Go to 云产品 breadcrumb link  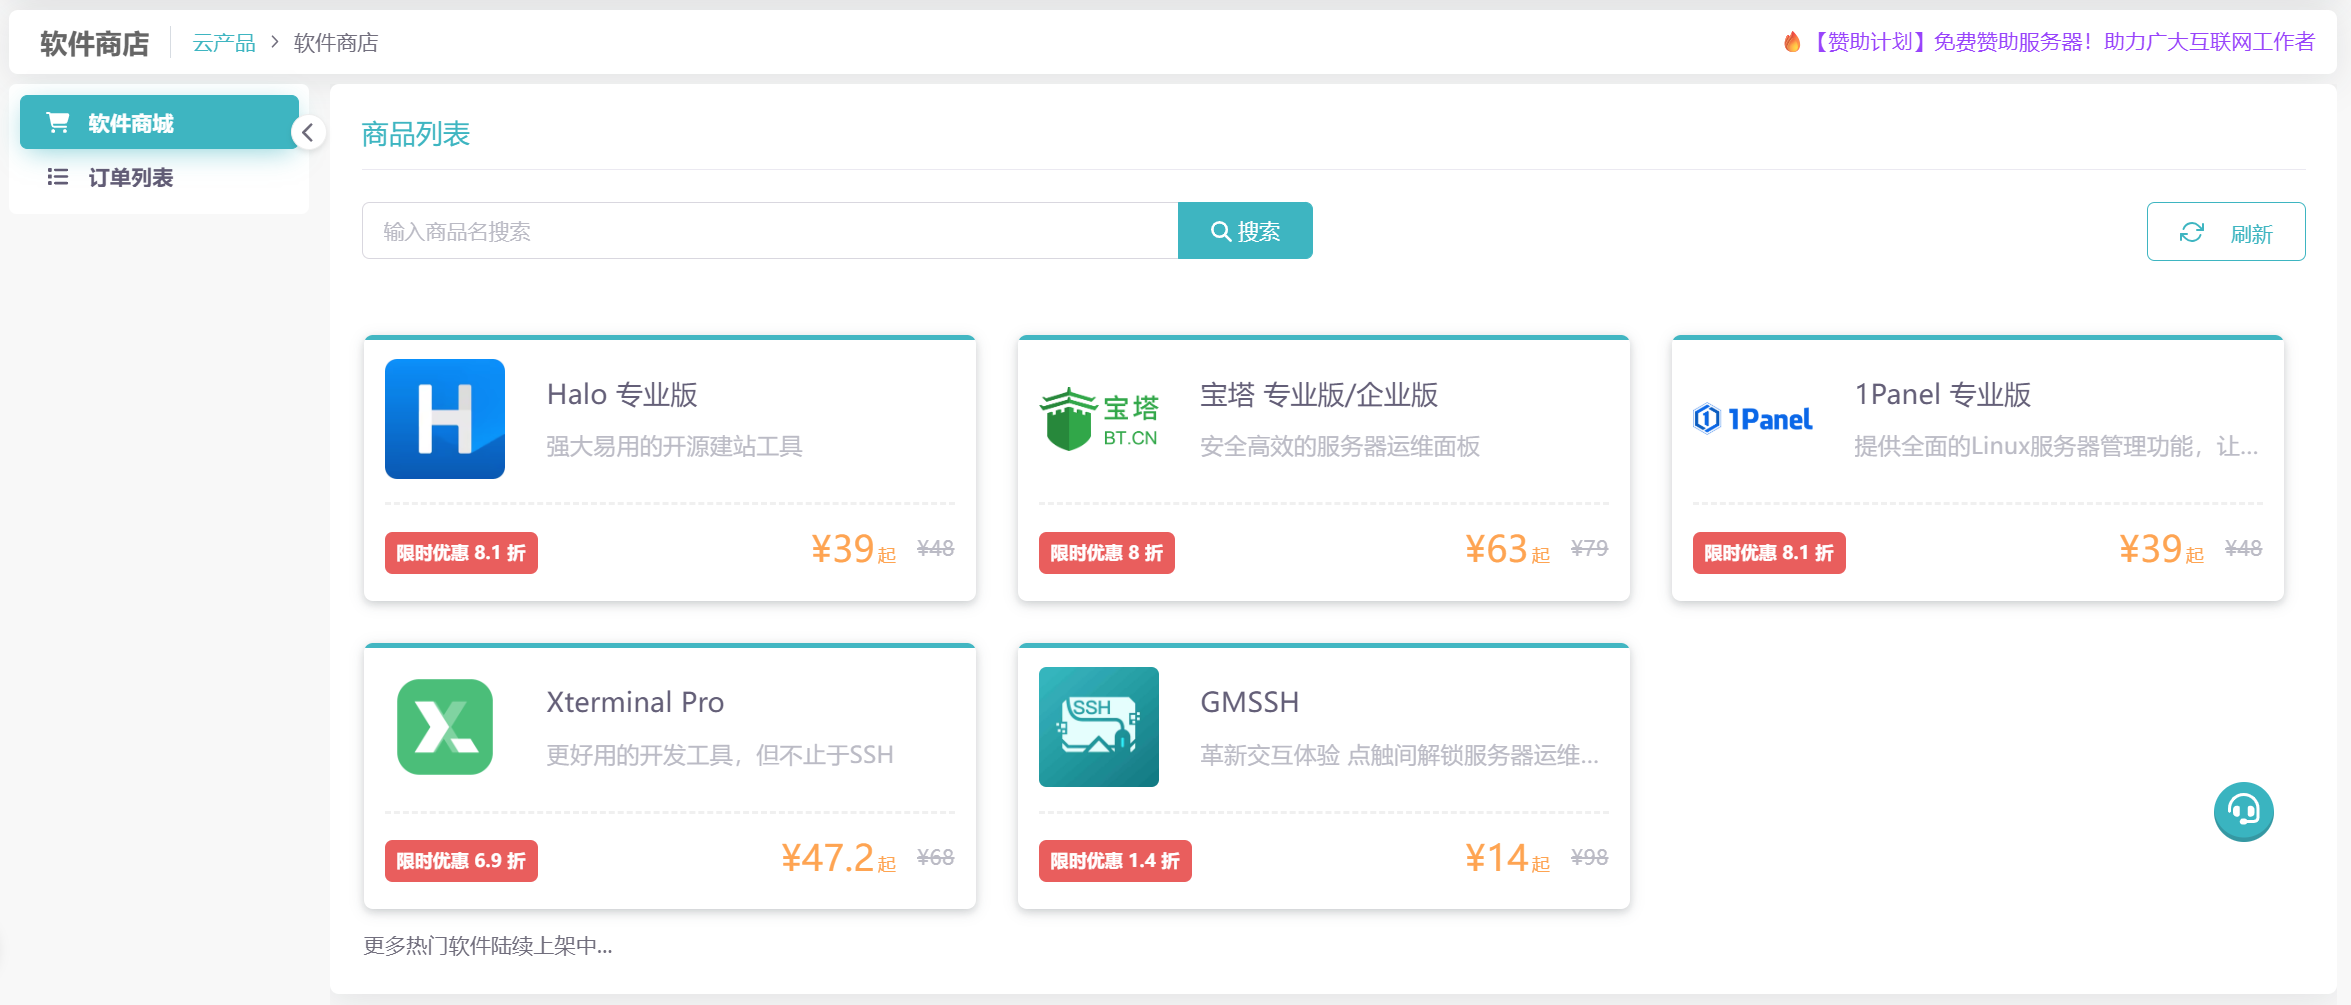224,43
